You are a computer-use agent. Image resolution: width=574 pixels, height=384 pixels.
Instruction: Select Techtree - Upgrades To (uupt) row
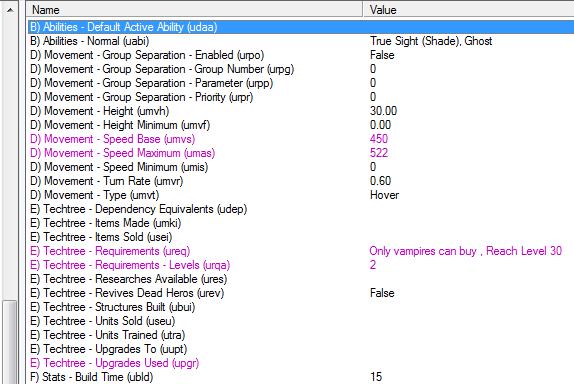point(301,349)
